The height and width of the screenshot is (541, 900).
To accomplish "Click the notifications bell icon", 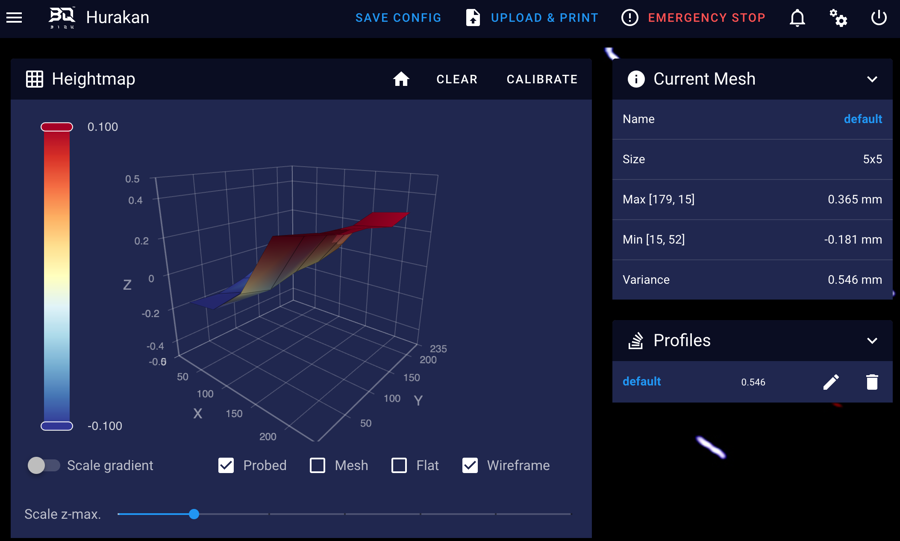I will pyautogui.click(x=797, y=18).
